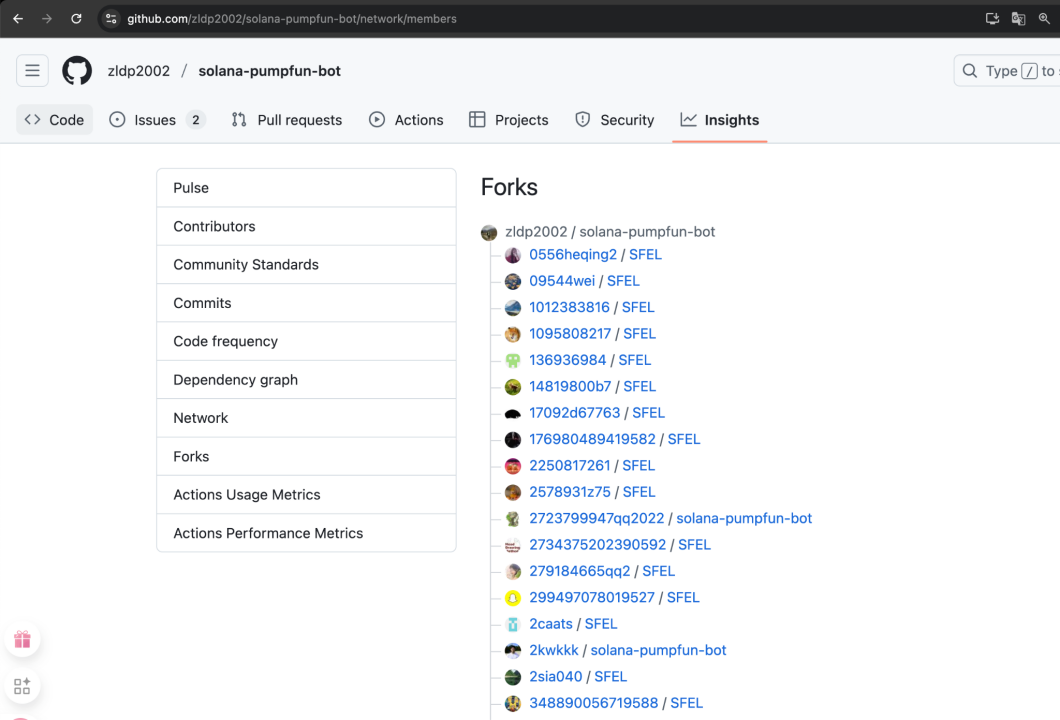
Task: Click the browser reload button
Action: tap(76, 18)
